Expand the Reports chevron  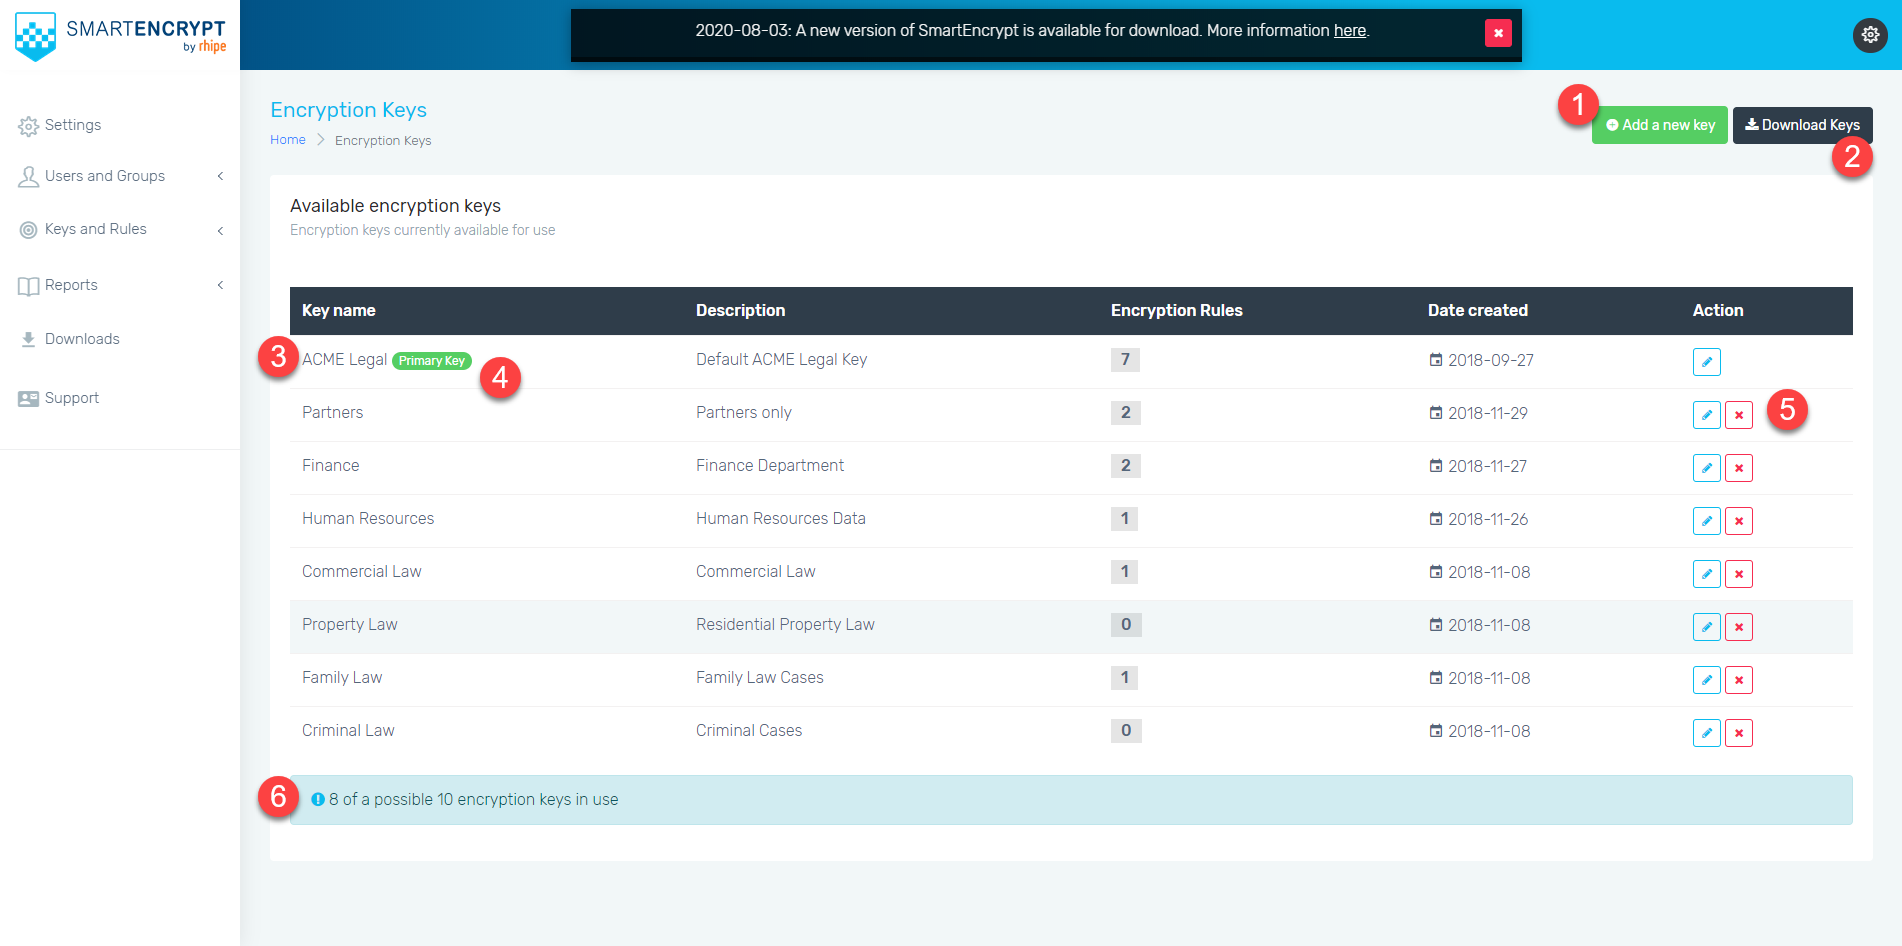tap(220, 285)
